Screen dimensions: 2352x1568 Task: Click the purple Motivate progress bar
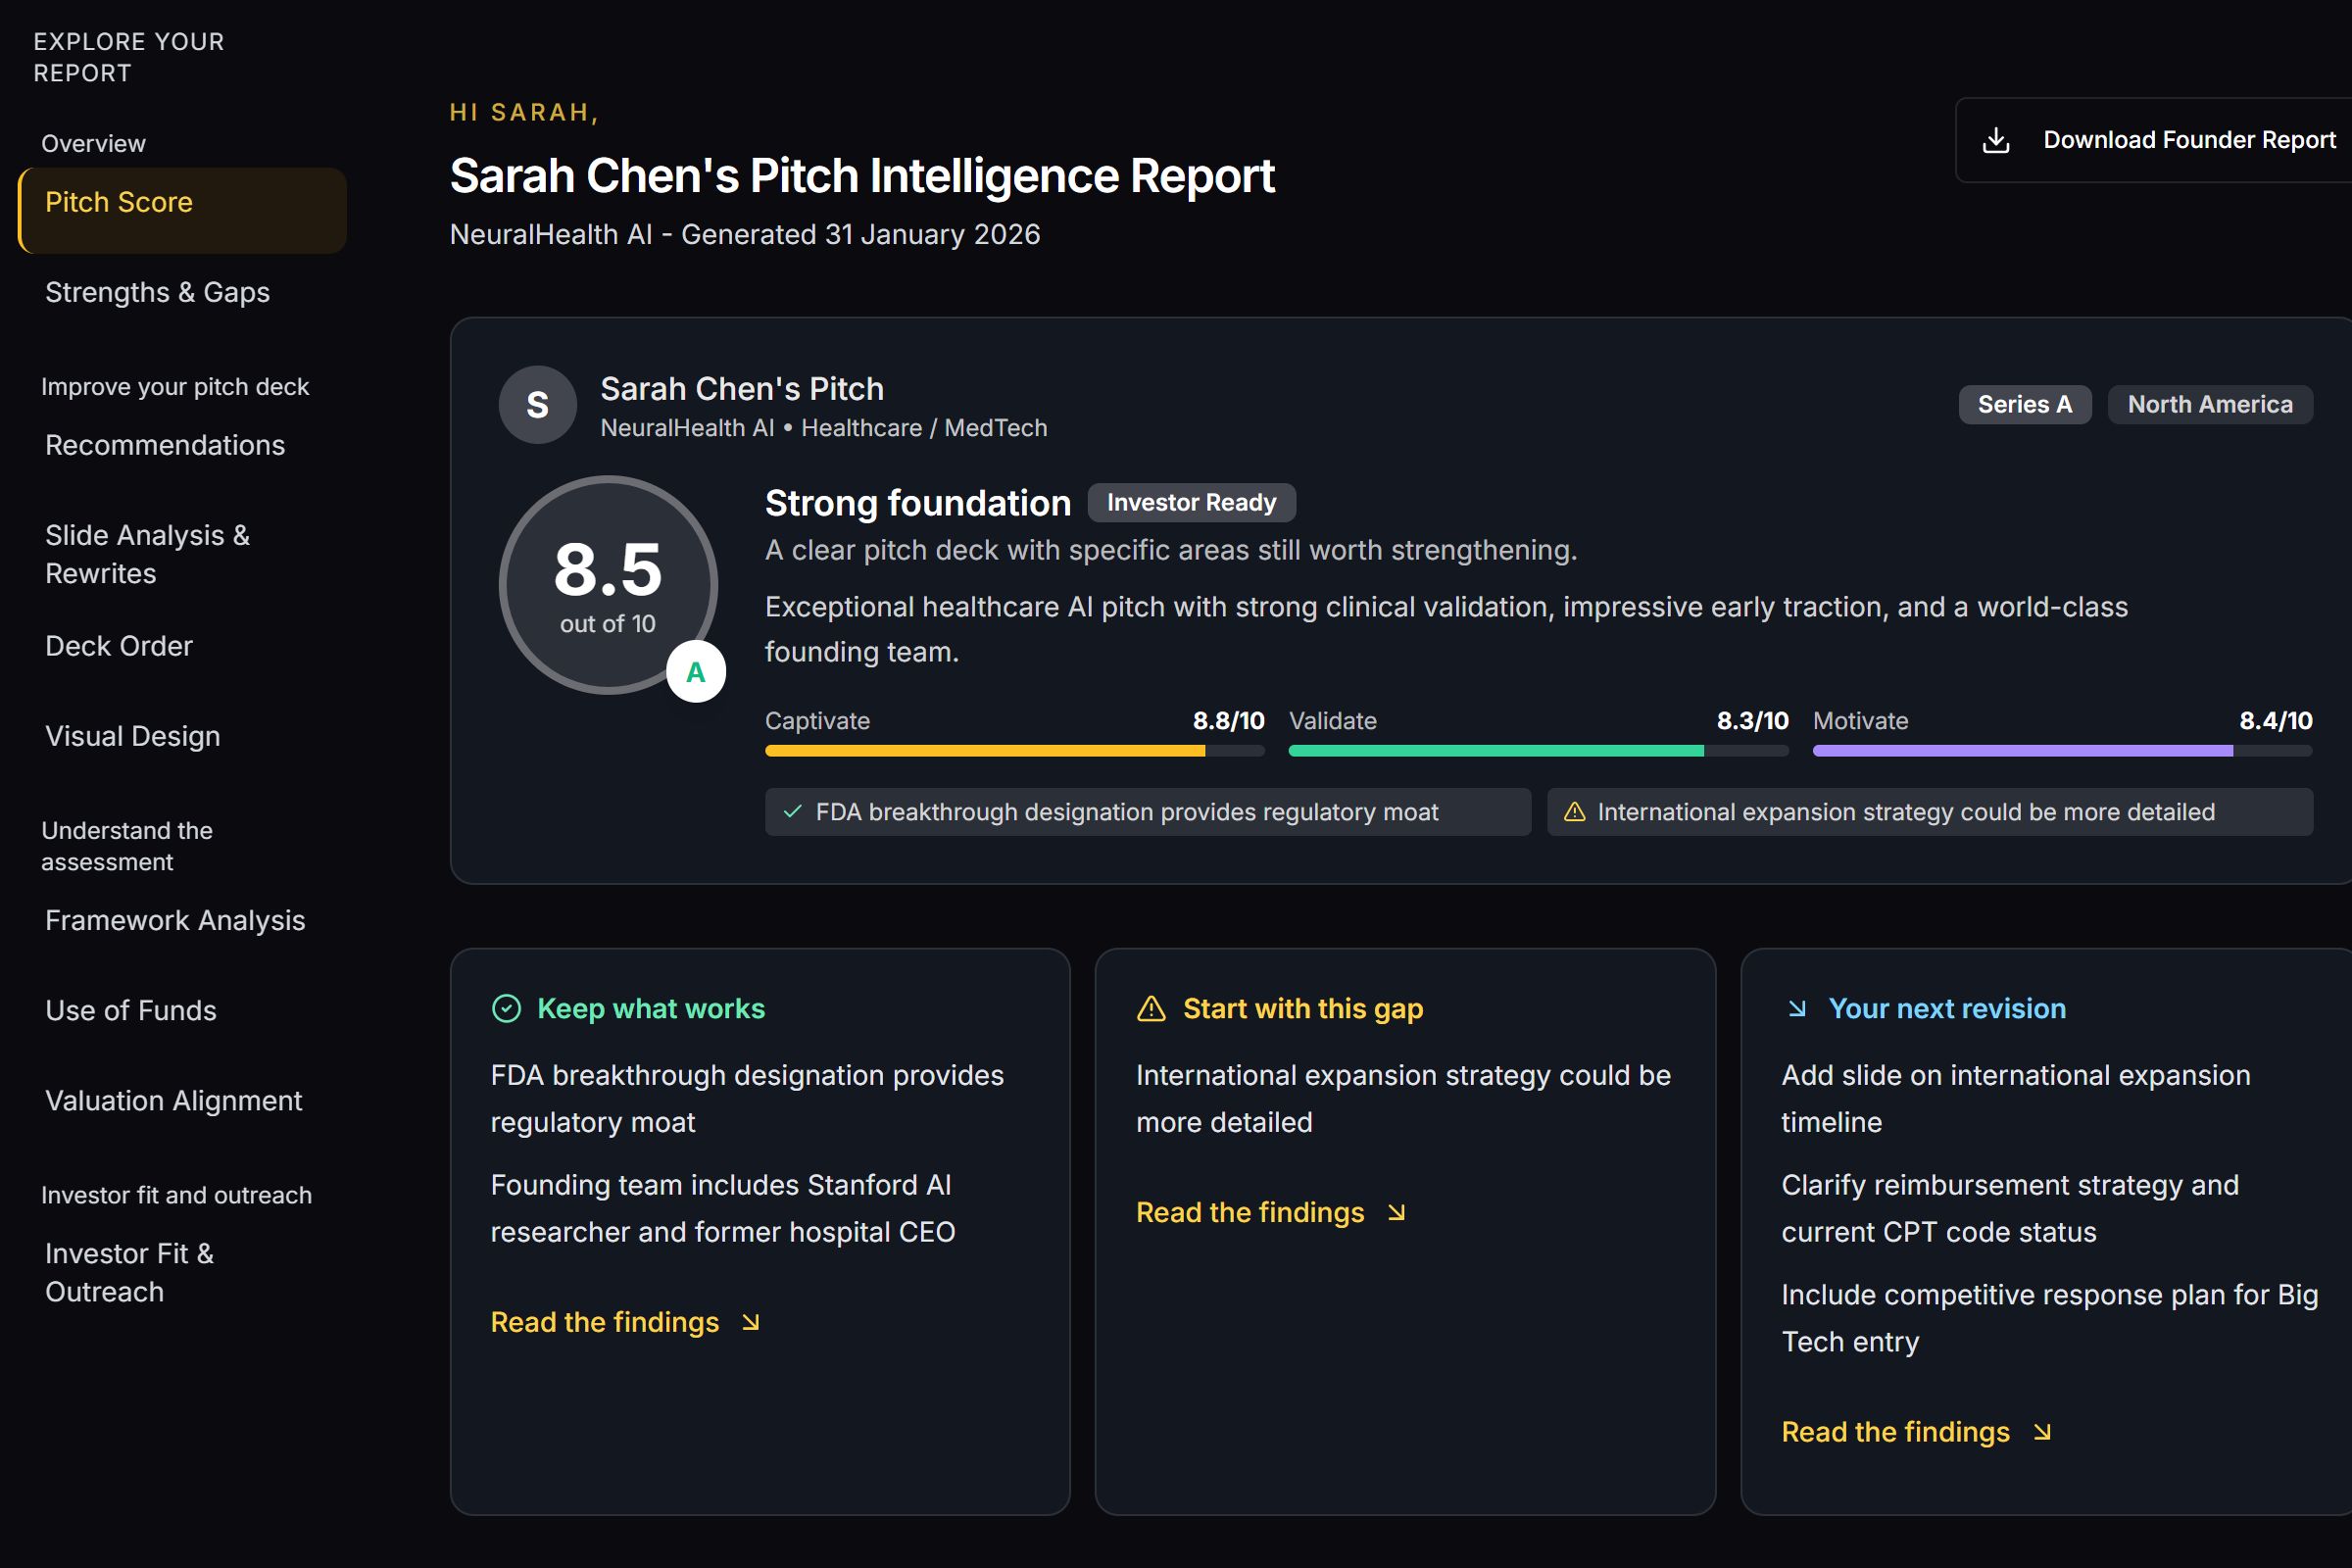click(2063, 750)
